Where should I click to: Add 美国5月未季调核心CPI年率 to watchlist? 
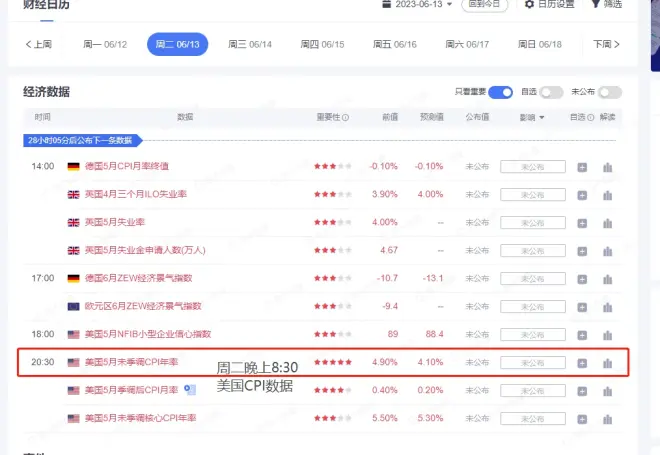point(583,418)
